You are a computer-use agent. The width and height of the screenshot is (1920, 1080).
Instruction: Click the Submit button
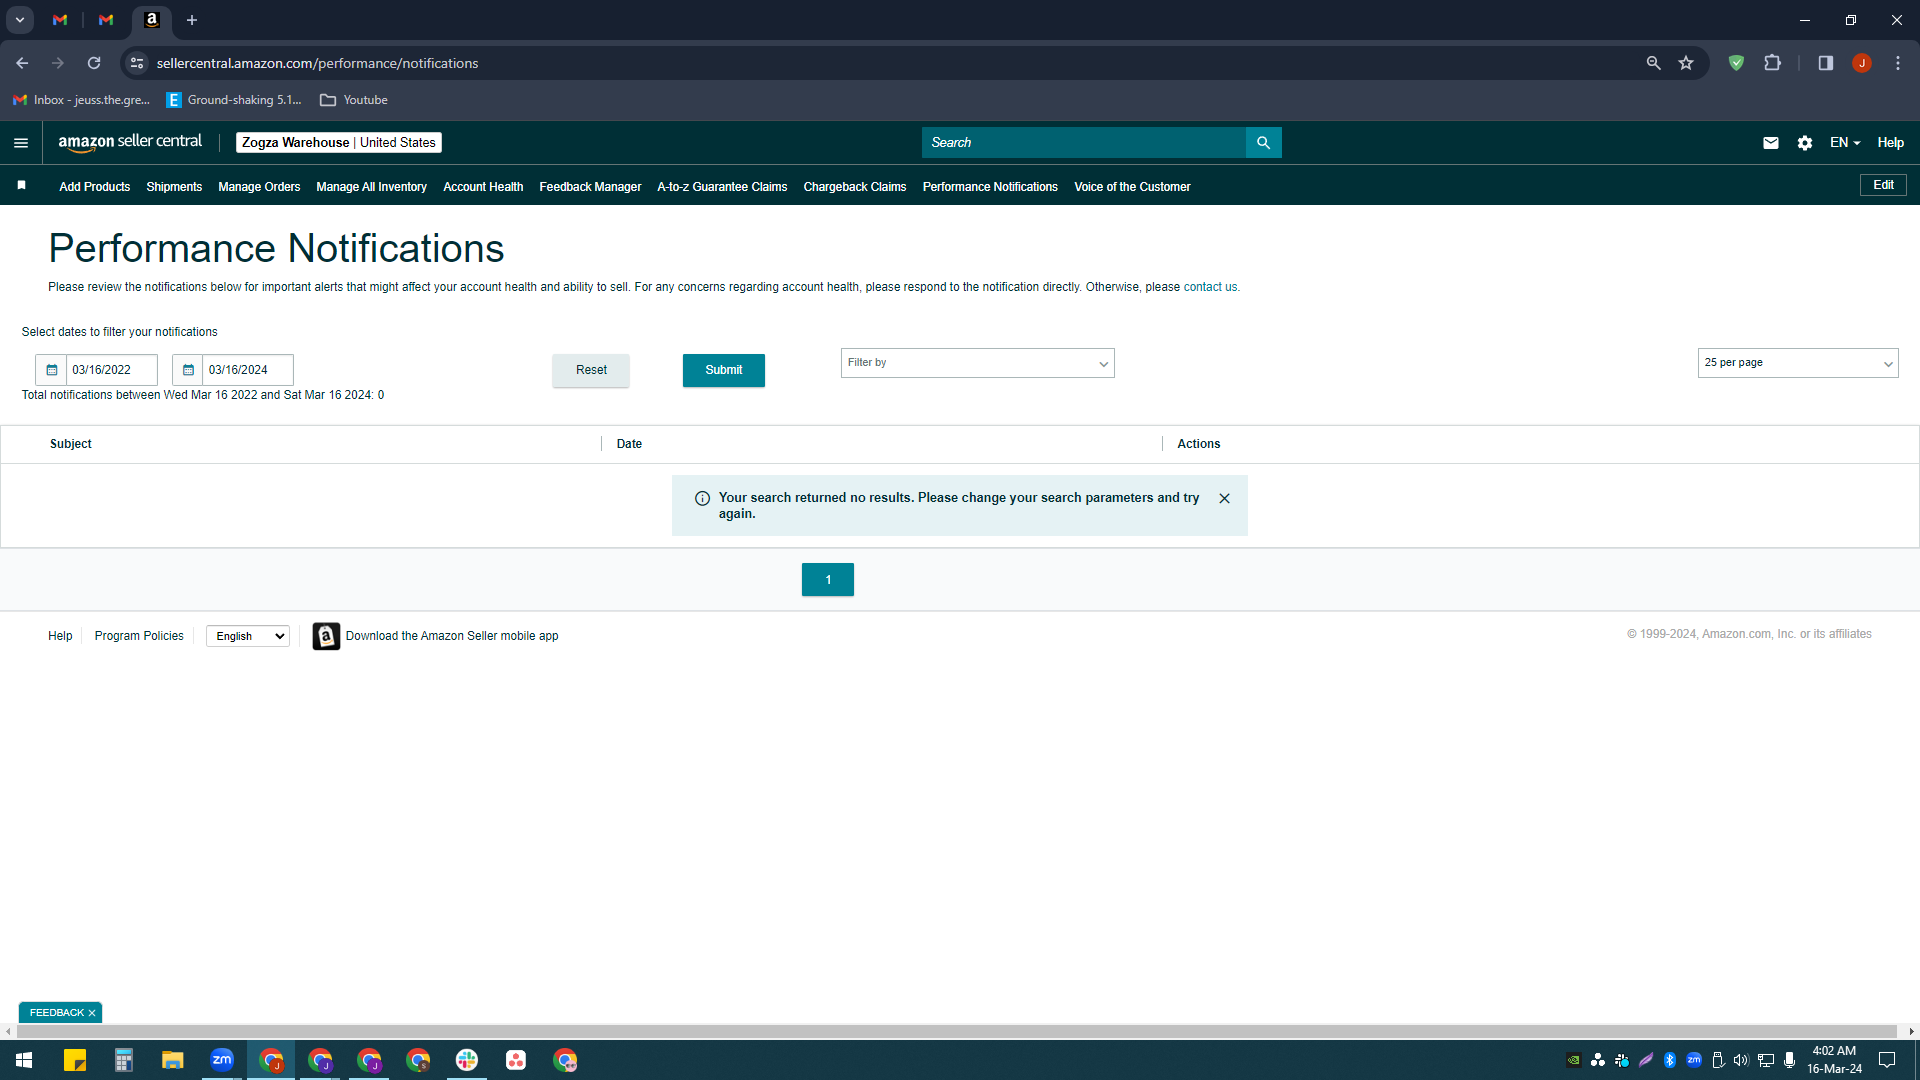[x=723, y=370]
